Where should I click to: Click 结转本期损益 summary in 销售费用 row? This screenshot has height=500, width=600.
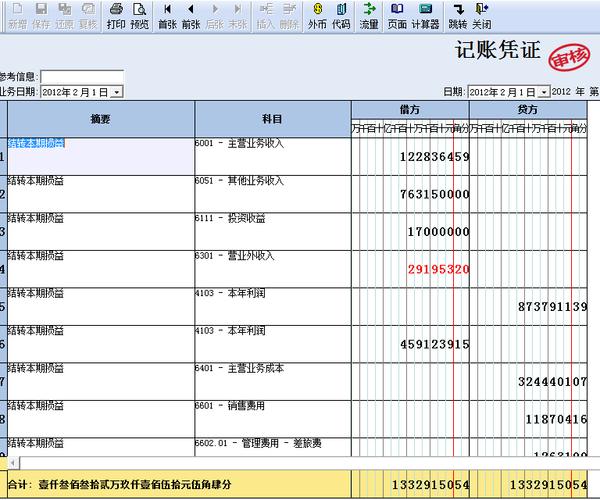click(36, 406)
